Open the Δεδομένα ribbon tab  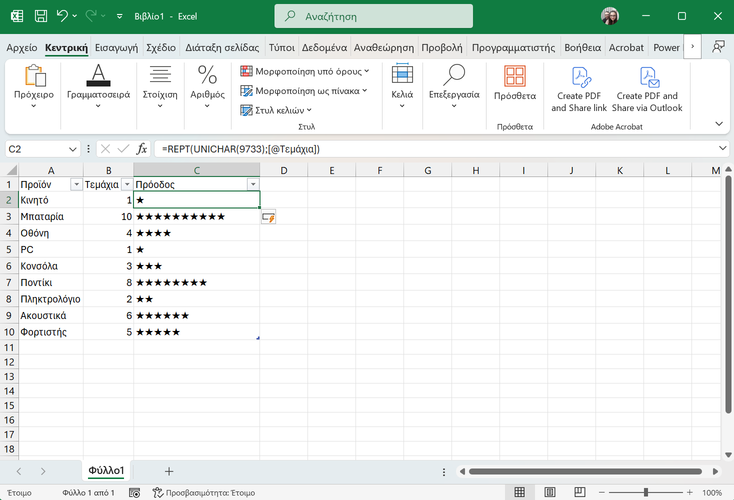click(x=324, y=47)
